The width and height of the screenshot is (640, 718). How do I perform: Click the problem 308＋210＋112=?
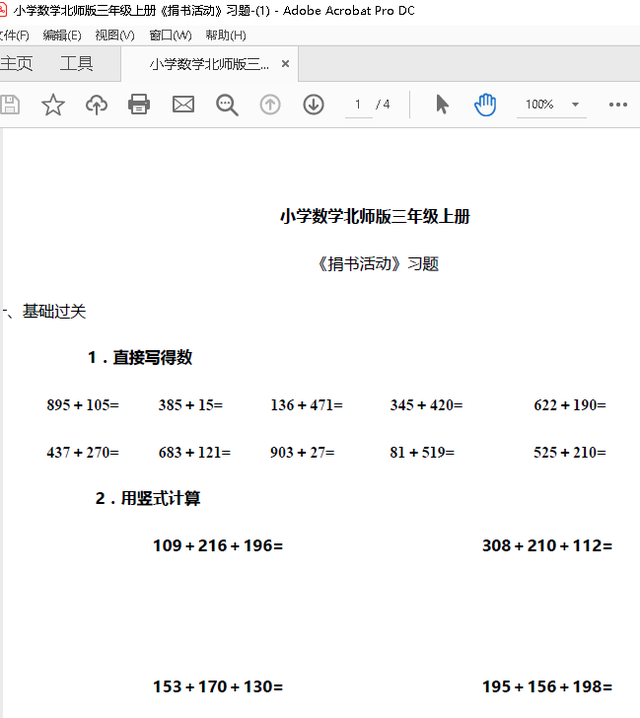point(547,545)
